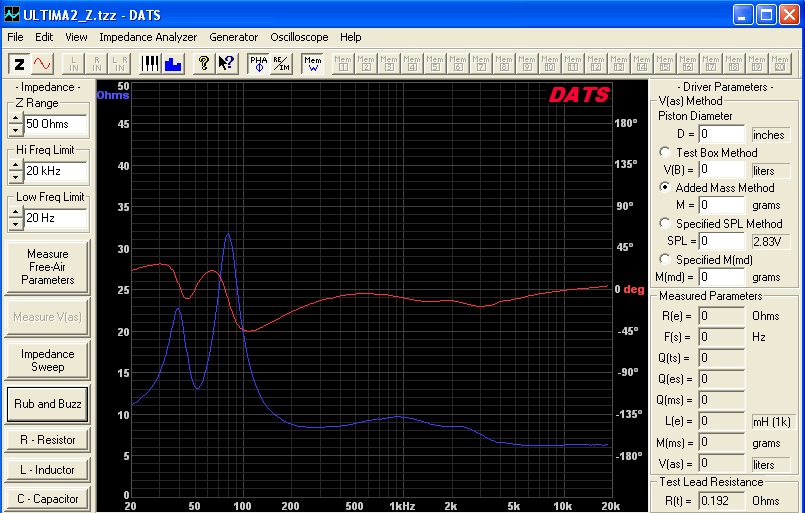Click the Piston Diameter D input field

[x=721, y=135]
